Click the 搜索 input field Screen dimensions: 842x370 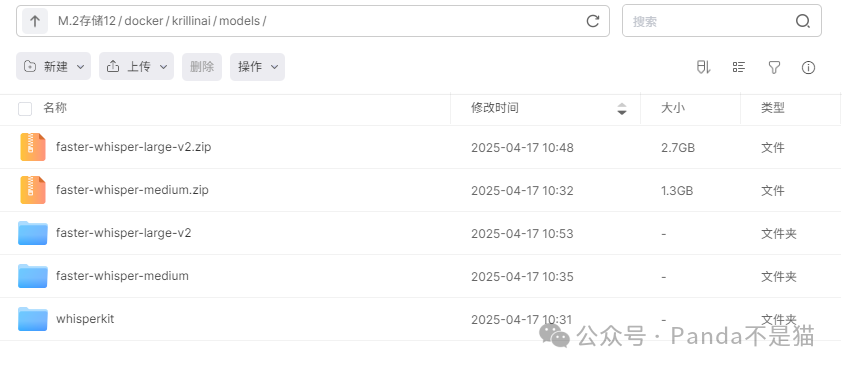709,21
